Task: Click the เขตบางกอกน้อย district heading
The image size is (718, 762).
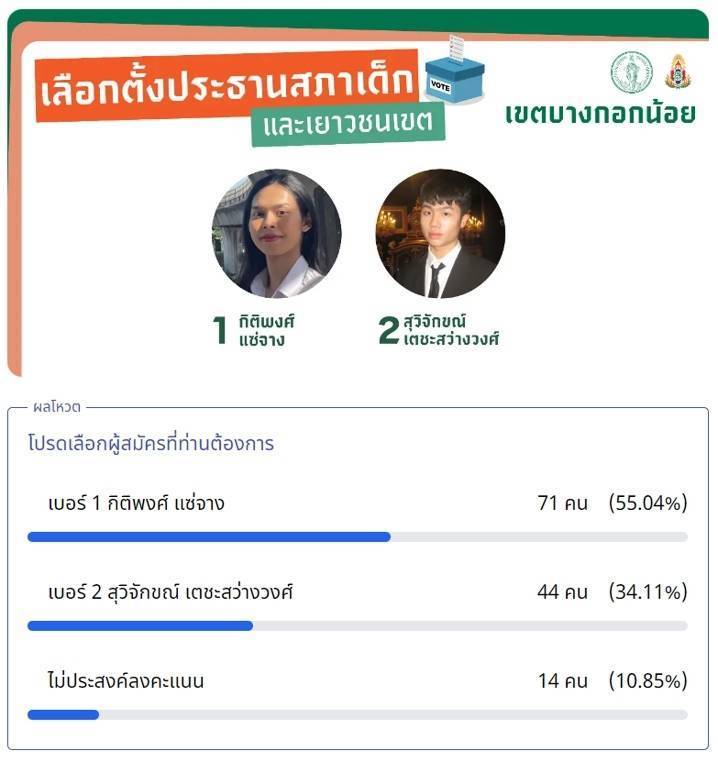Action: tap(600, 114)
